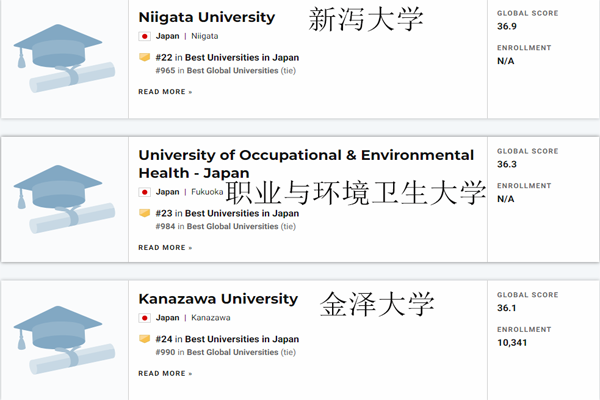The width and height of the screenshot is (600, 400).
Task: Select the 'Fukuoka' city text
Action: [x=207, y=192]
